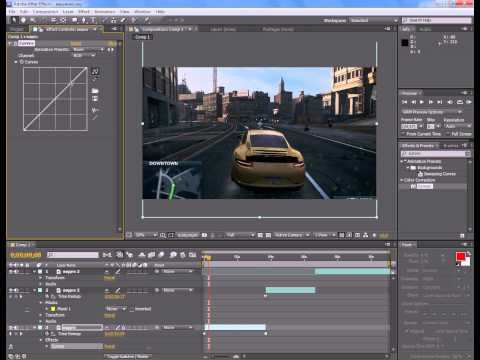The width and height of the screenshot is (480, 360).
Task: Open RAM Preview Options dropdown
Action: (432, 112)
